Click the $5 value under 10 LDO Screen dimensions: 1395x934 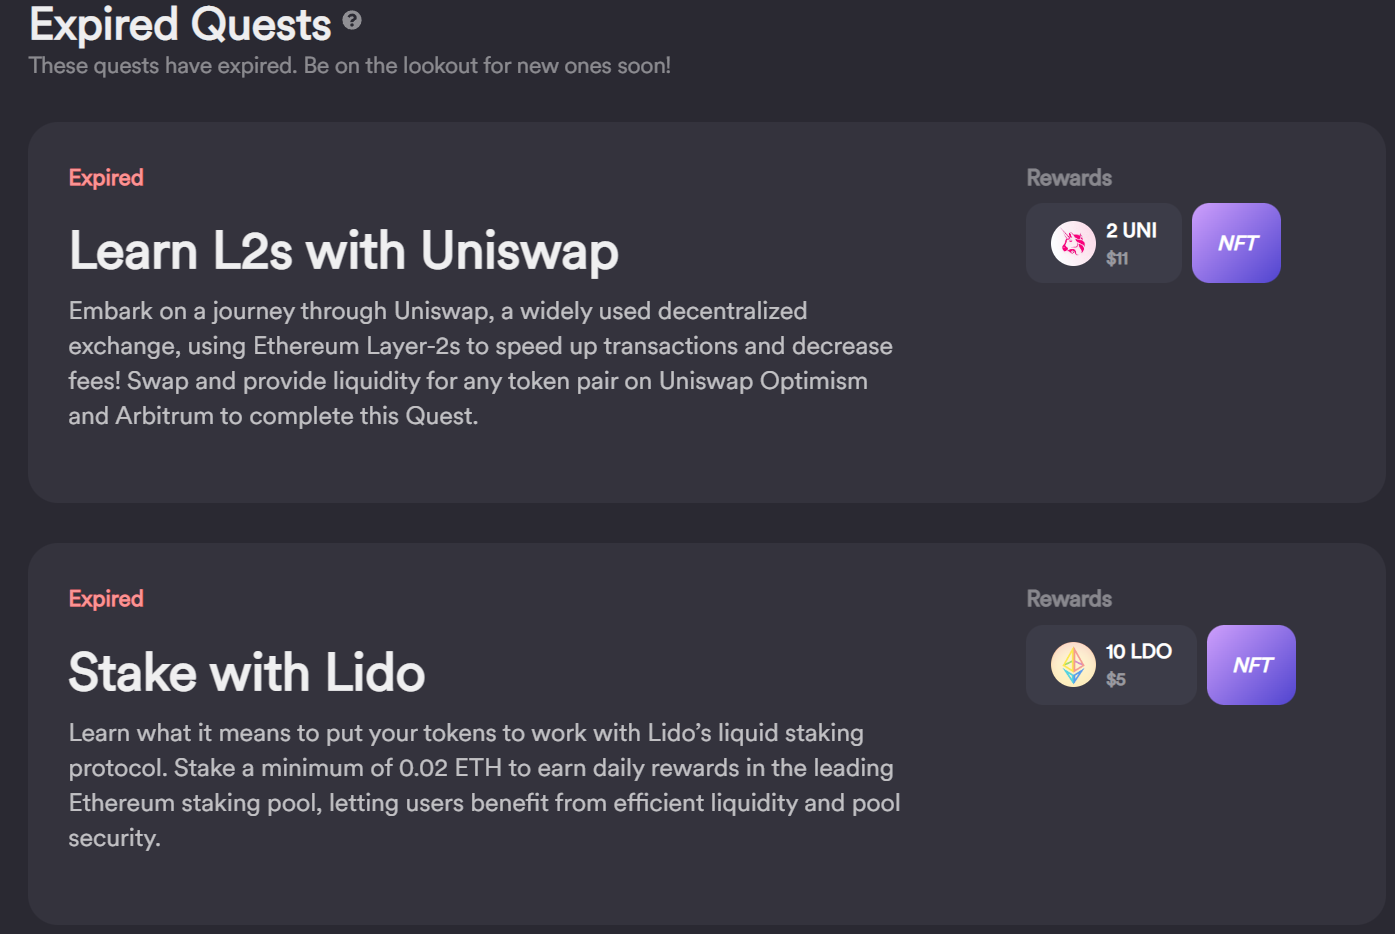[x=1116, y=680]
